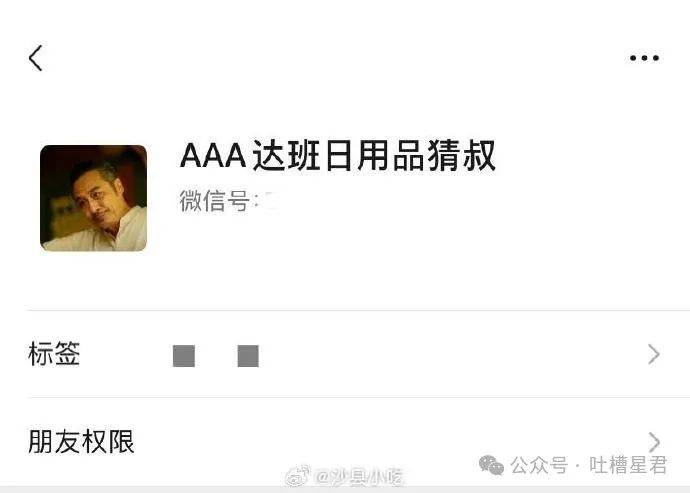Open the 吐槽星君 account name
This screenshot has height=493, width=690.
click(628, 465)
